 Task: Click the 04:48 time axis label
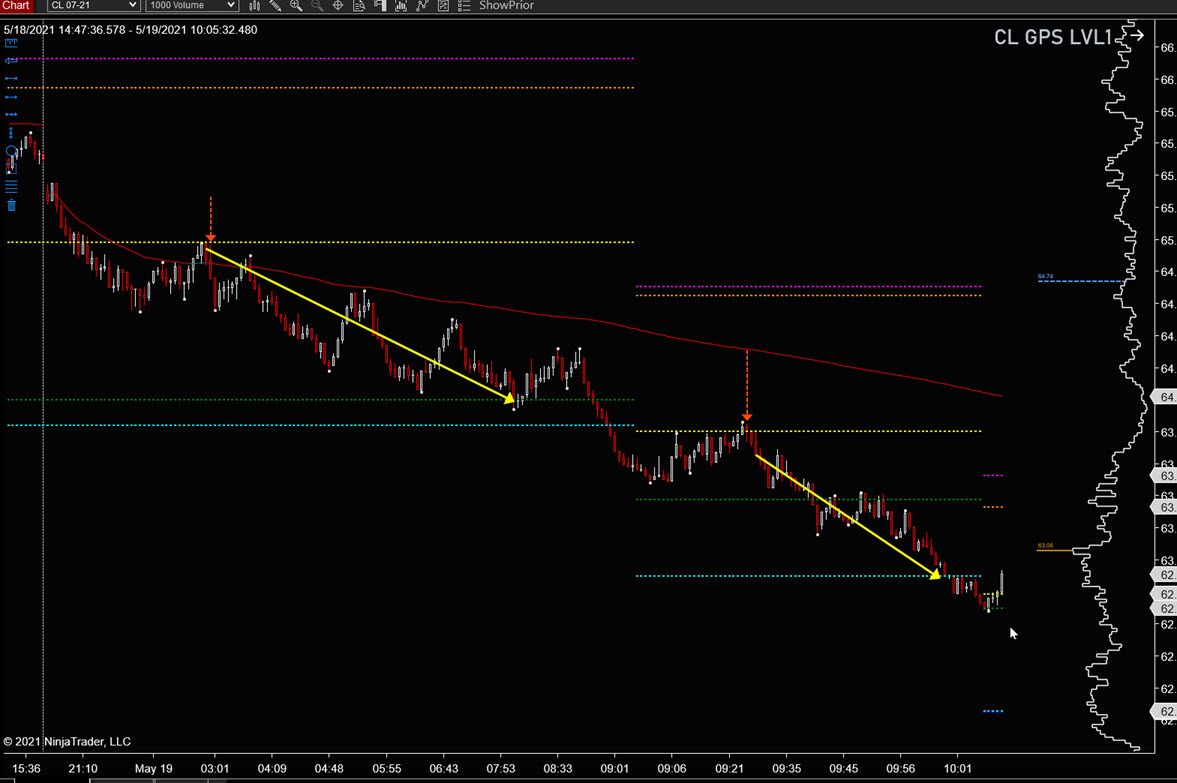(329, 768)
